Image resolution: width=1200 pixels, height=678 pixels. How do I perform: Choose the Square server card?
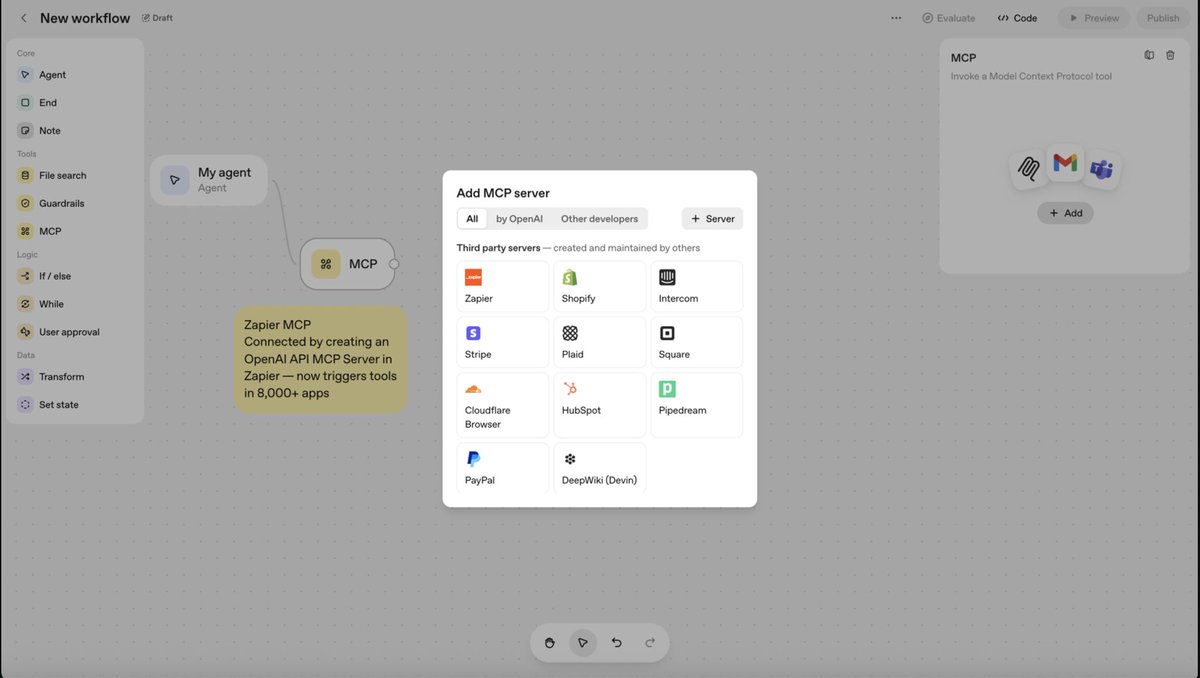point(697,343)
